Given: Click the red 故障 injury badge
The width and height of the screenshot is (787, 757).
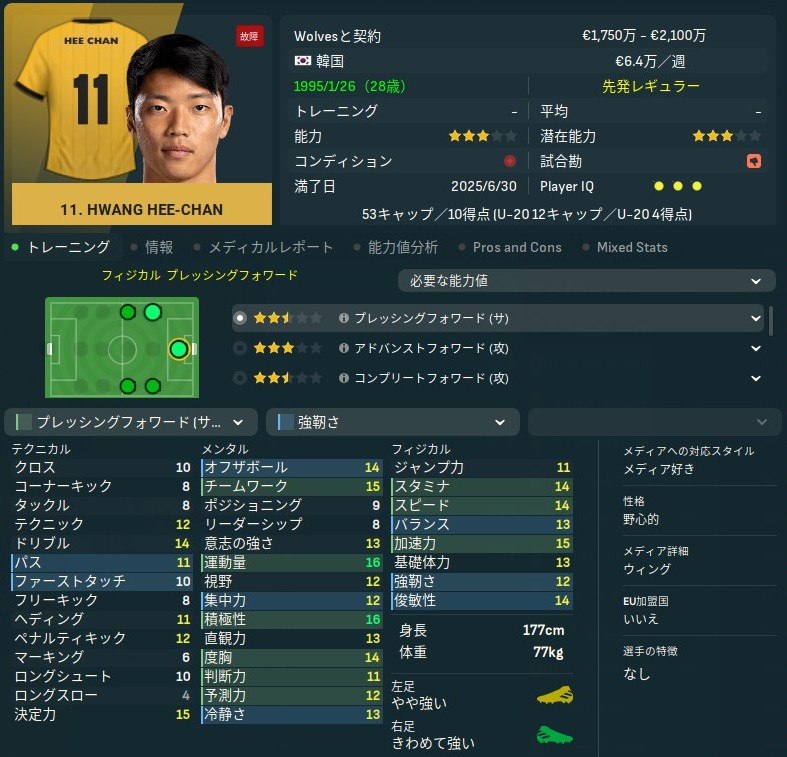Looking at the screenshot, I should [x=249, y=36].
